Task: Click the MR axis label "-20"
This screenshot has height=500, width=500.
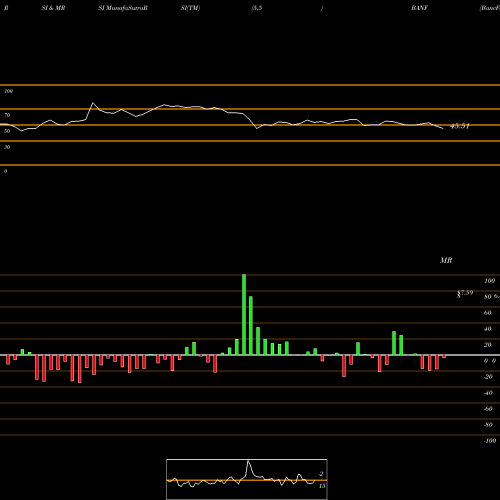Action: point(488,377)
